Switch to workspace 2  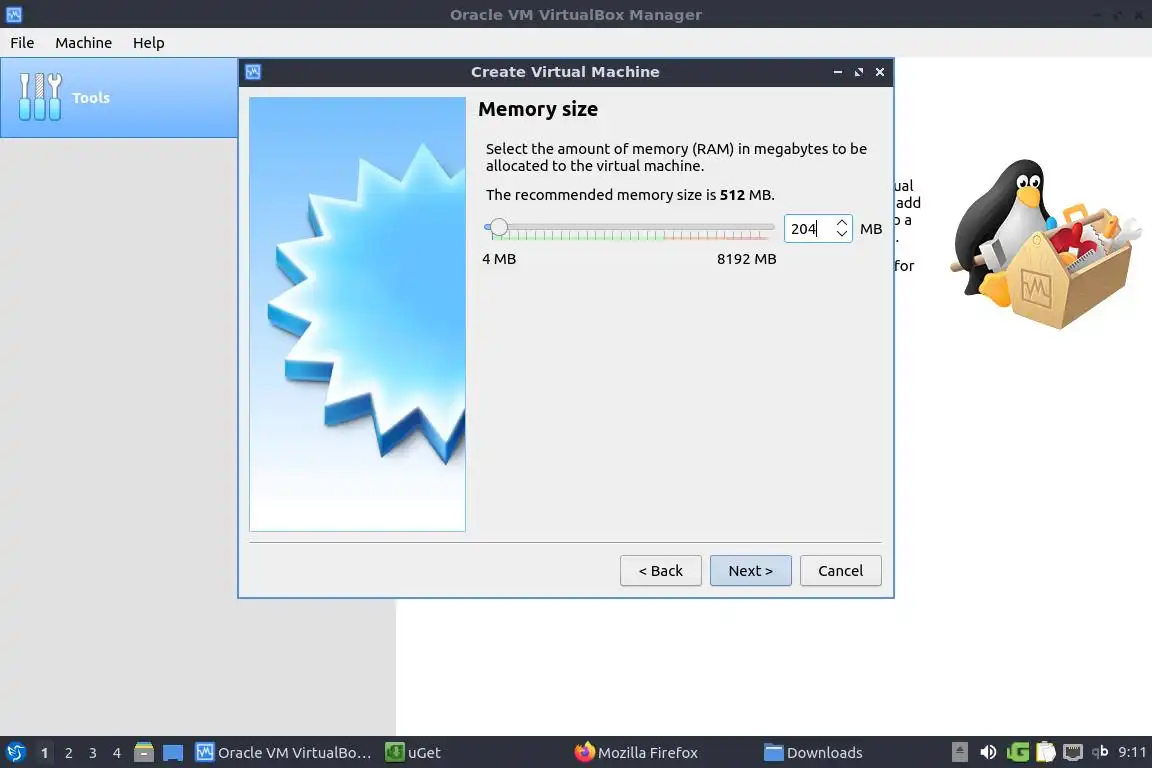pos(69,753)
